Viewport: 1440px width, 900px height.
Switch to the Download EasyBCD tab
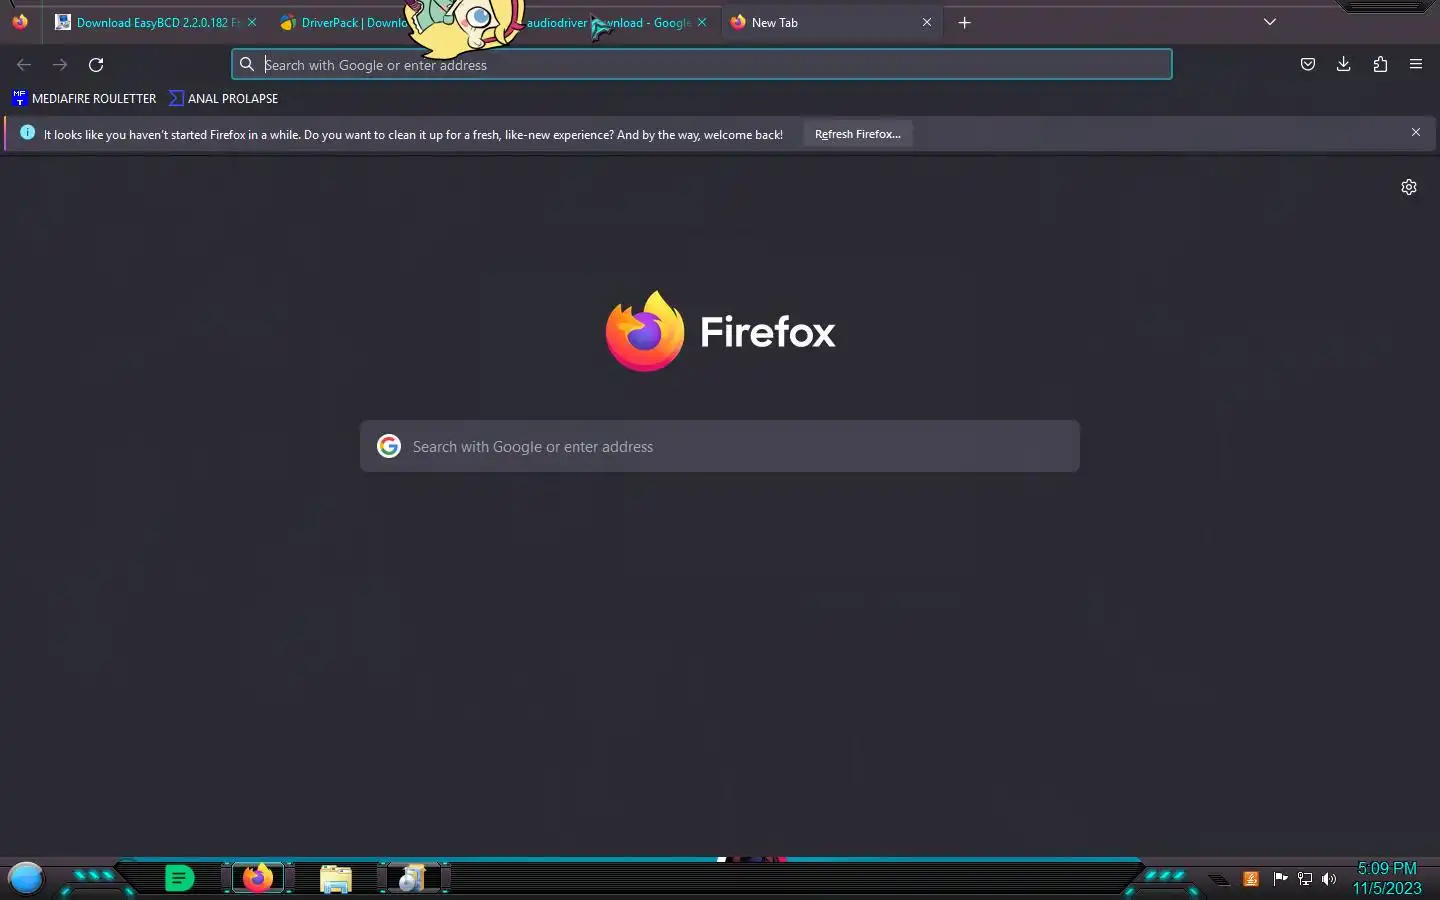point(150,22)
